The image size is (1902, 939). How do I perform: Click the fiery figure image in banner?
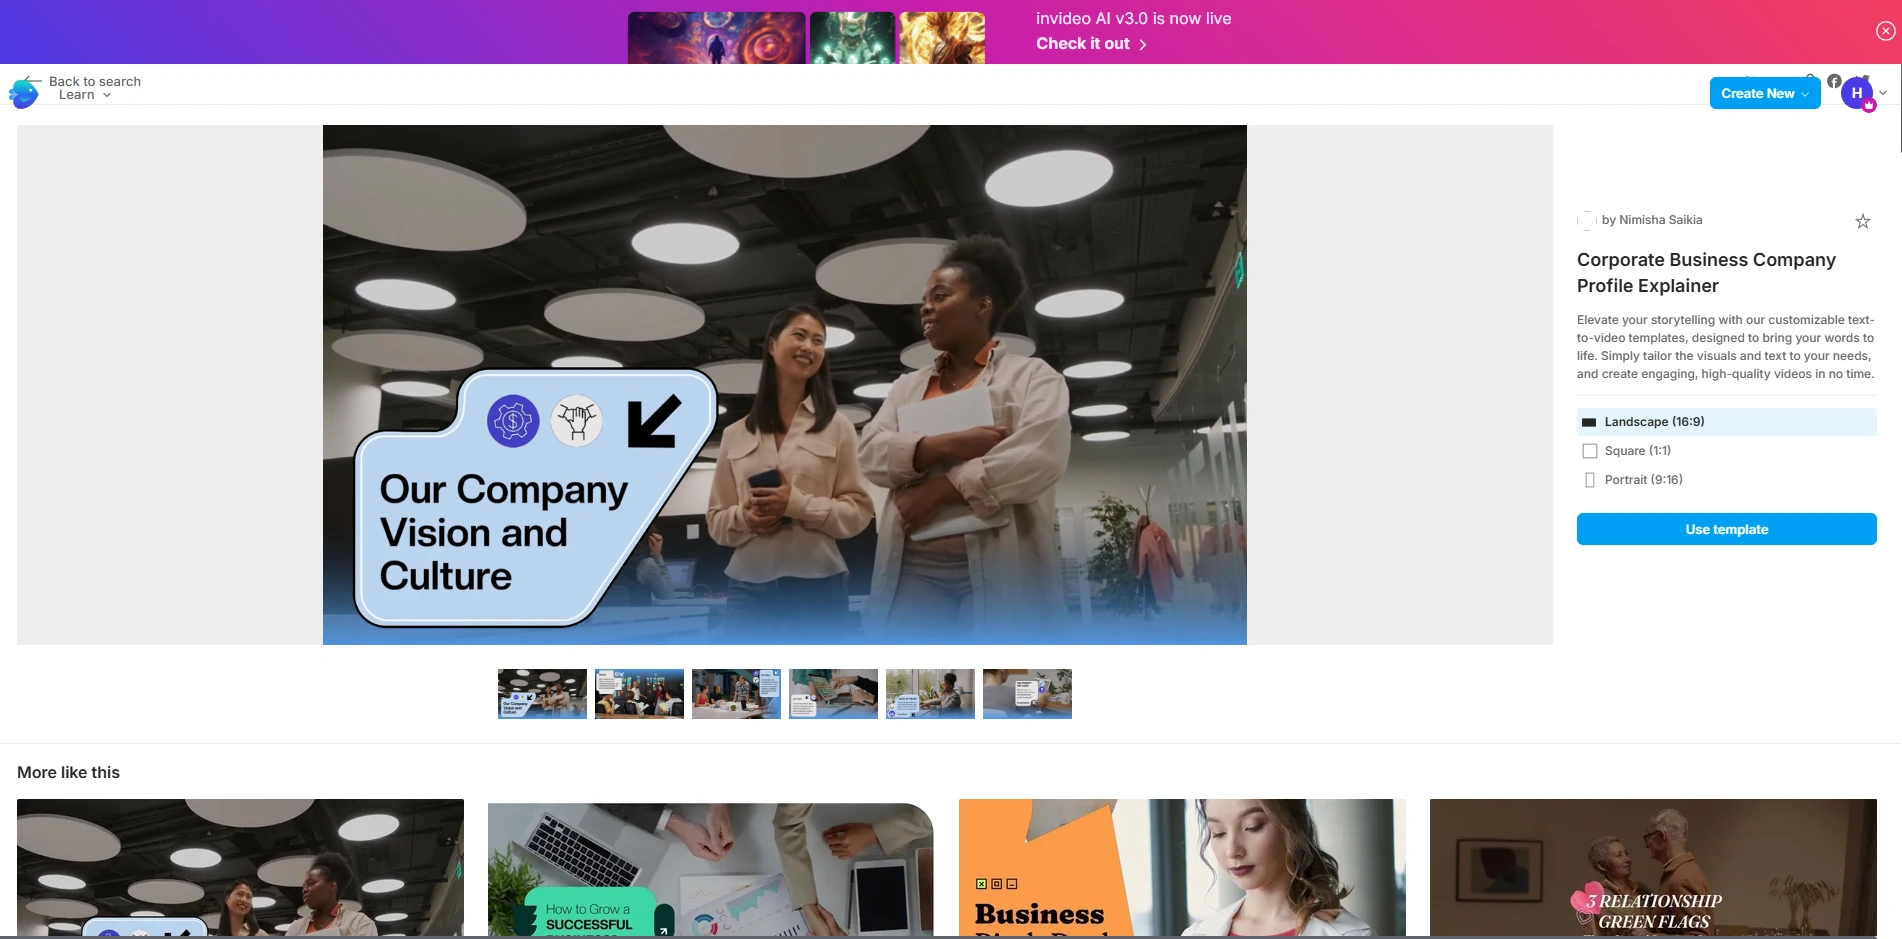pyautogui.click(x=942, y=38)
